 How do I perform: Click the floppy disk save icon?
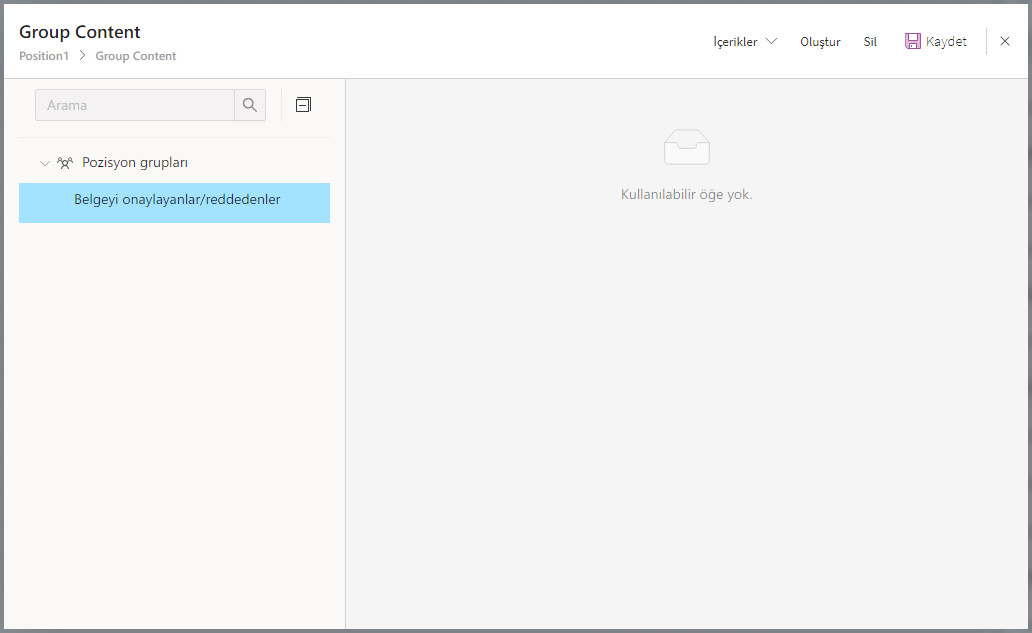tap(912, 42)
